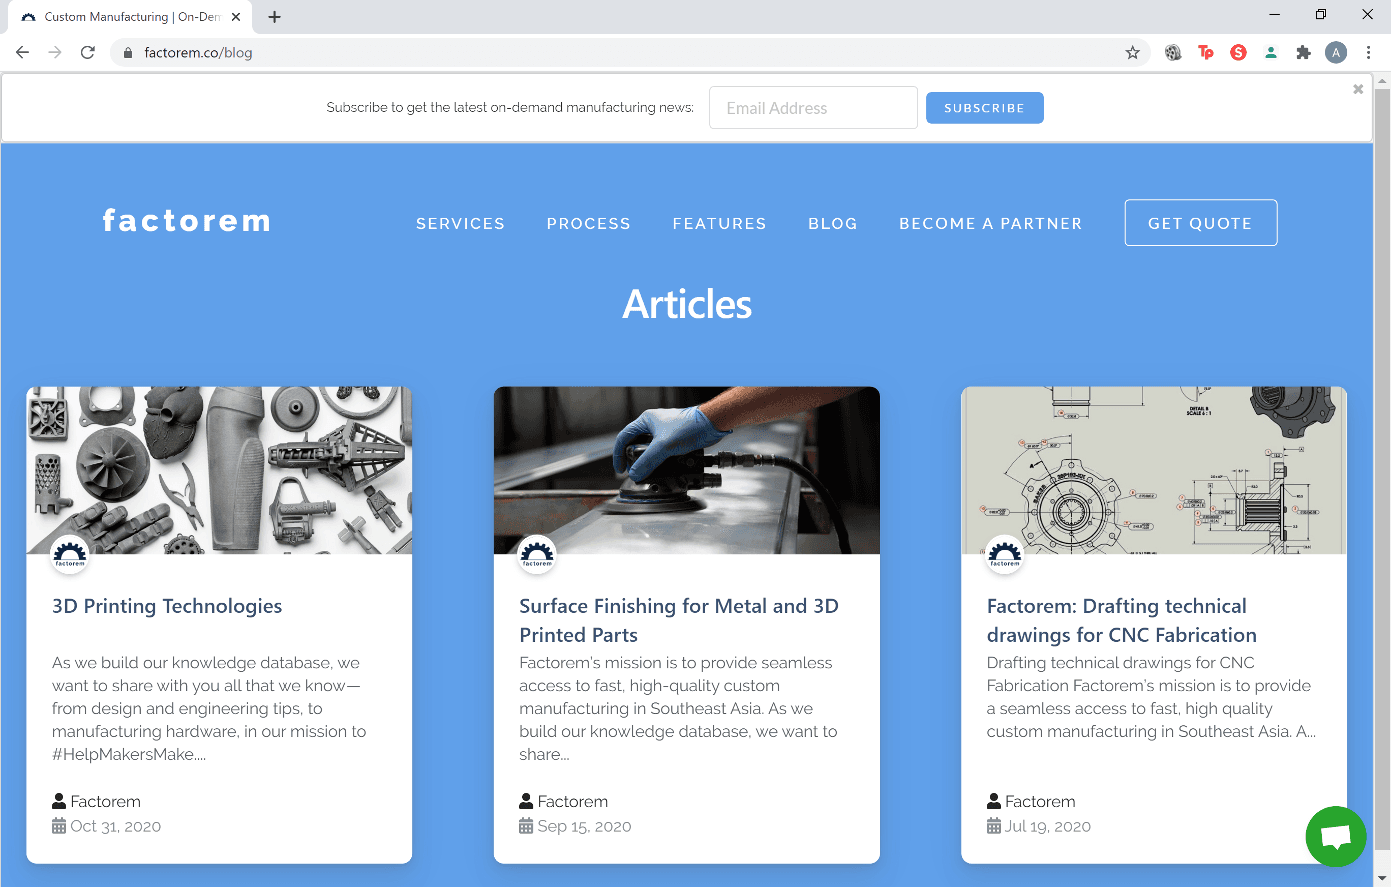Open the 3D Printing Technologies article title
Viewport: 1392px width, 888px height.
point(167,606)
